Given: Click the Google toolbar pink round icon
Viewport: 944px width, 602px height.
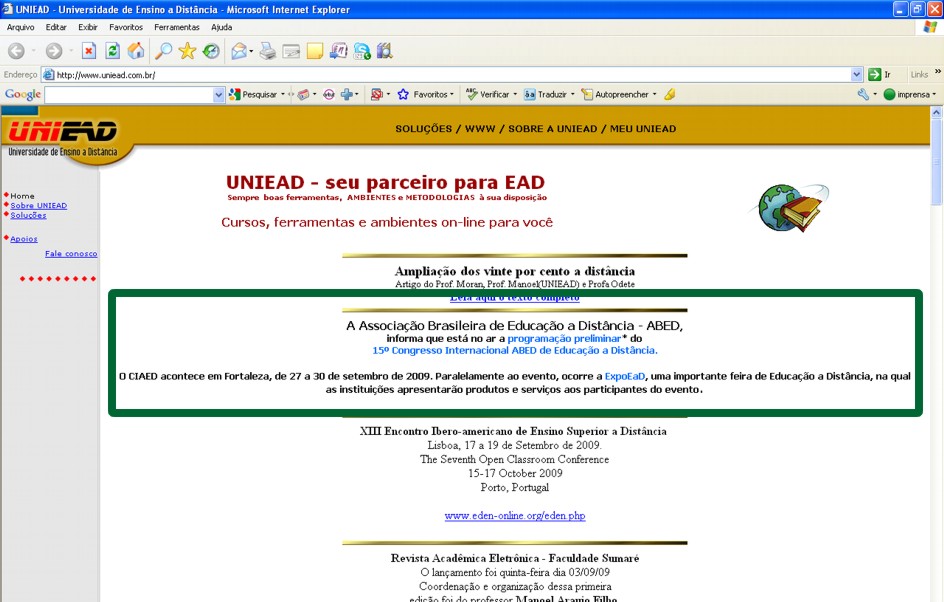Looking at the screenshot, I should click(329, 95).
